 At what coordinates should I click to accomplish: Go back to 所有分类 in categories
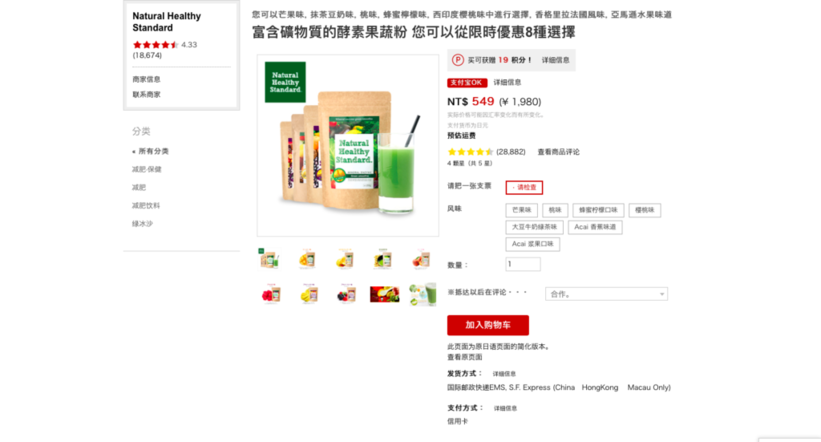click(151, 151)
